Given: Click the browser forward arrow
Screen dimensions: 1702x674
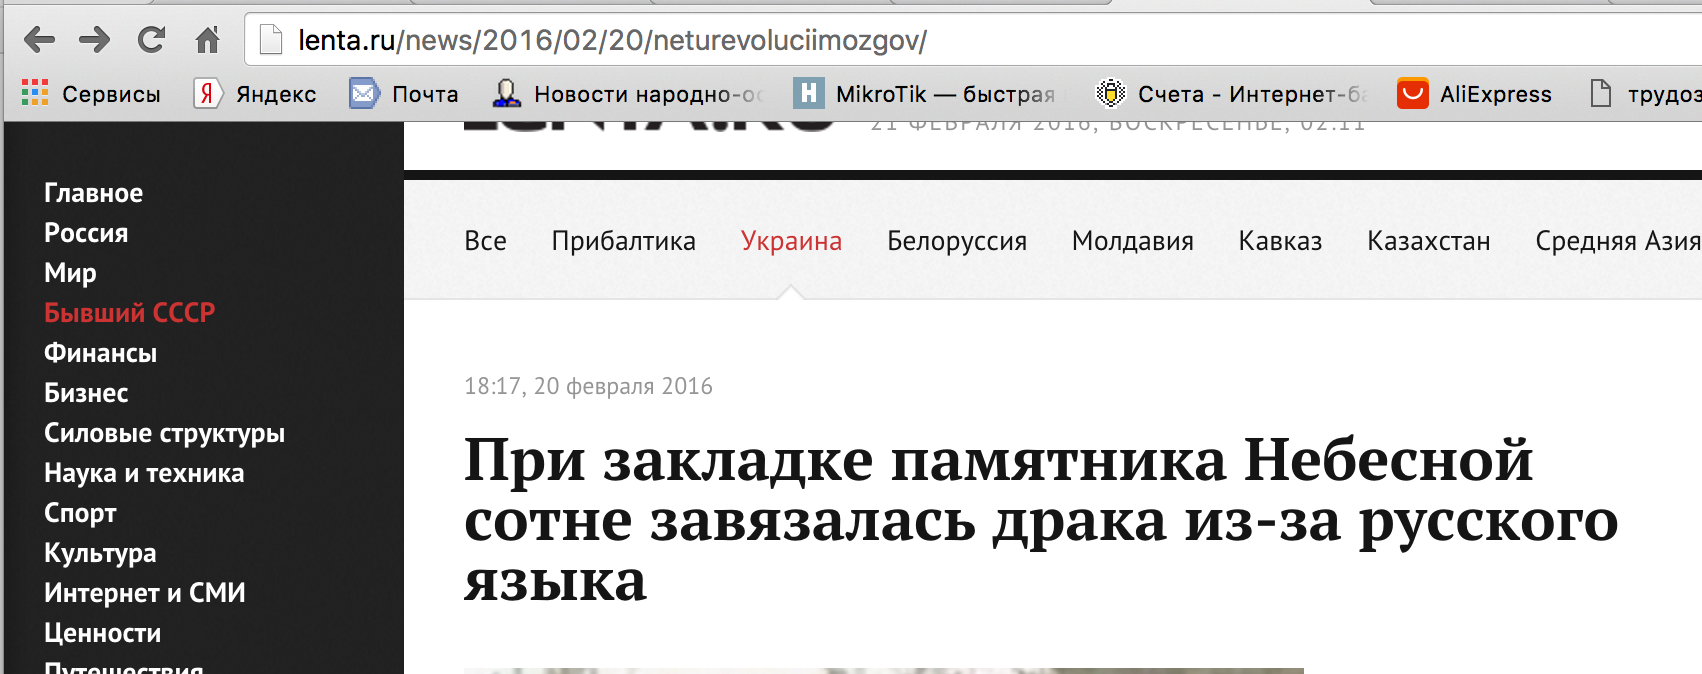Looking at the screenshot, I should click(95, 40).
